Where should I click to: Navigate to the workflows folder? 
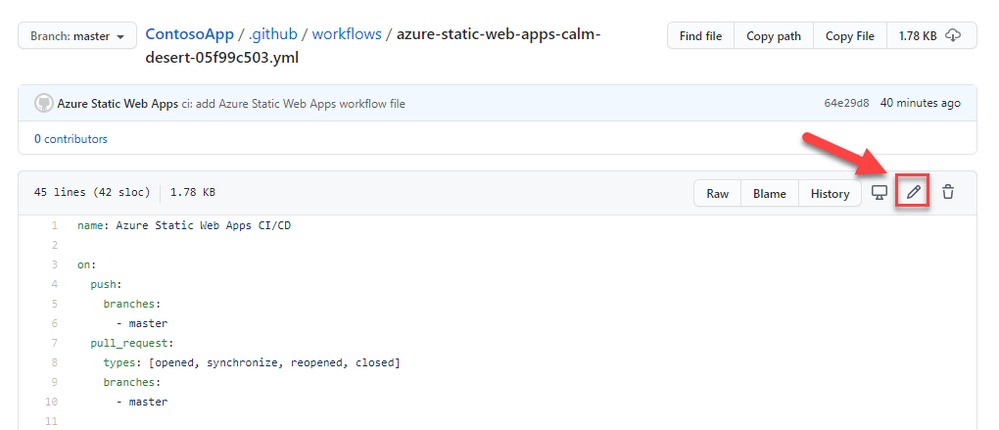(x=346, y=34)
